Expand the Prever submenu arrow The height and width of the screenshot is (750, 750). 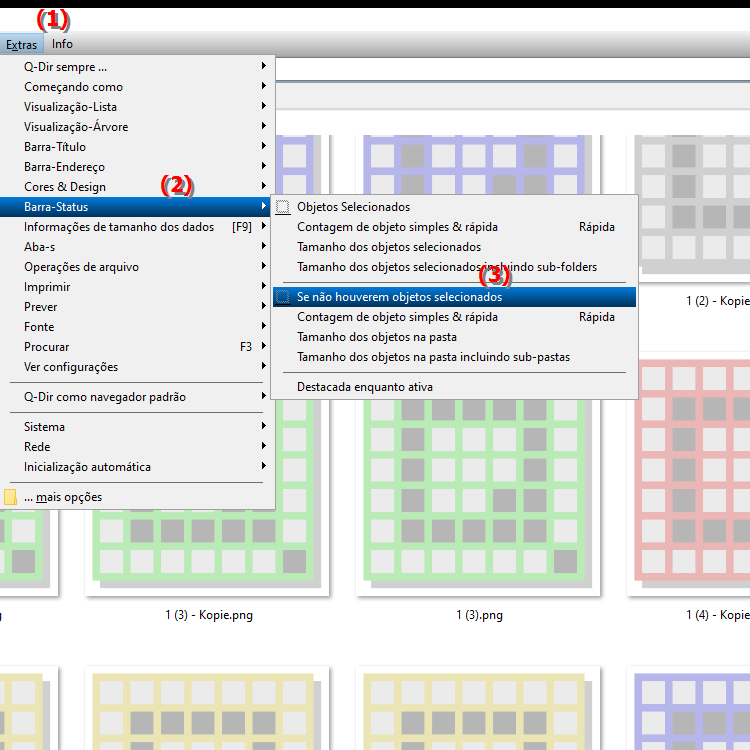[x=264, y=306]
